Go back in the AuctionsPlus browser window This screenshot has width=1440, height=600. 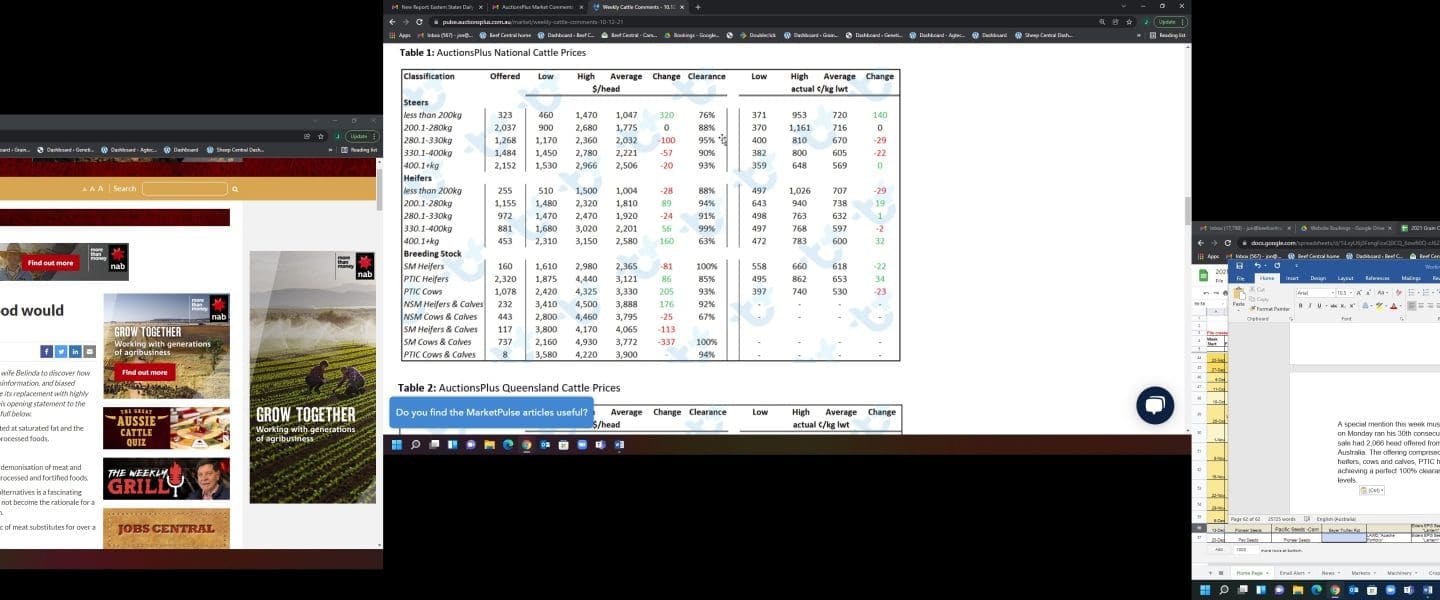[x=393, y=21]
